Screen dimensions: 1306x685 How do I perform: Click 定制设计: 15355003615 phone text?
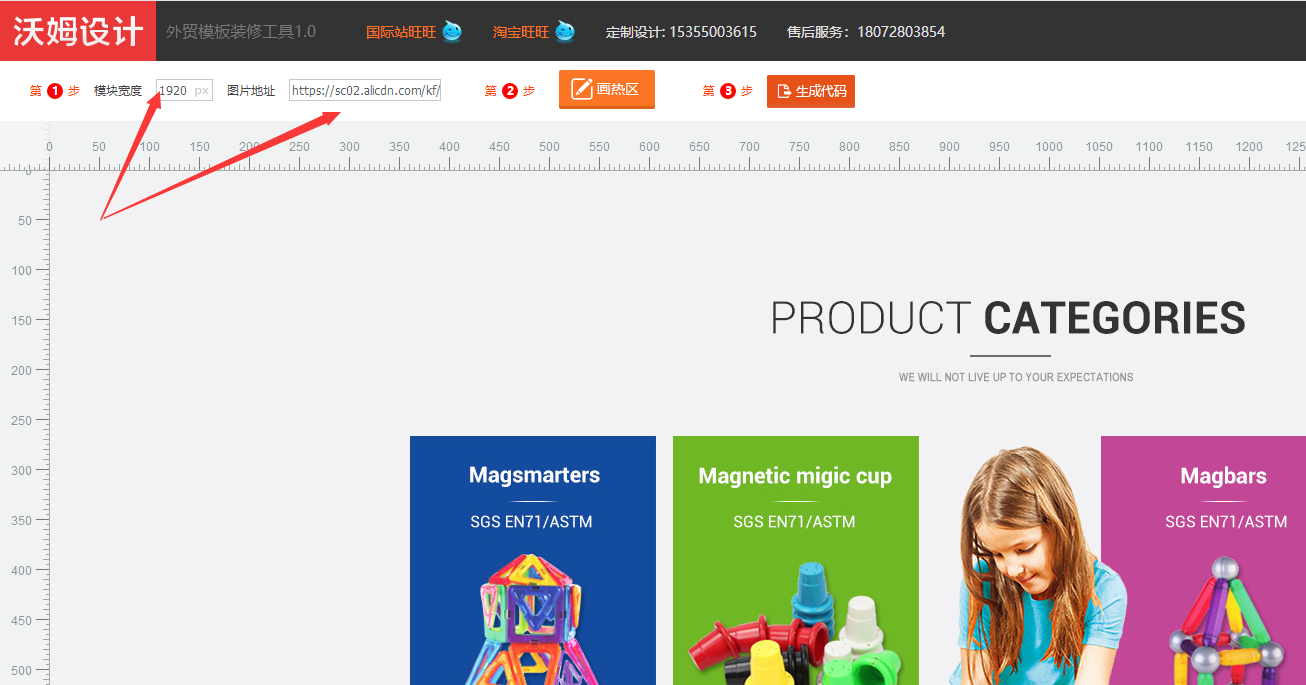[681, 32]
